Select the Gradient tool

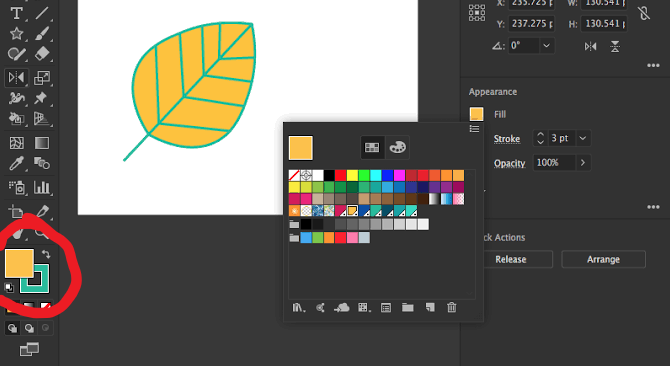pos(41,143)
